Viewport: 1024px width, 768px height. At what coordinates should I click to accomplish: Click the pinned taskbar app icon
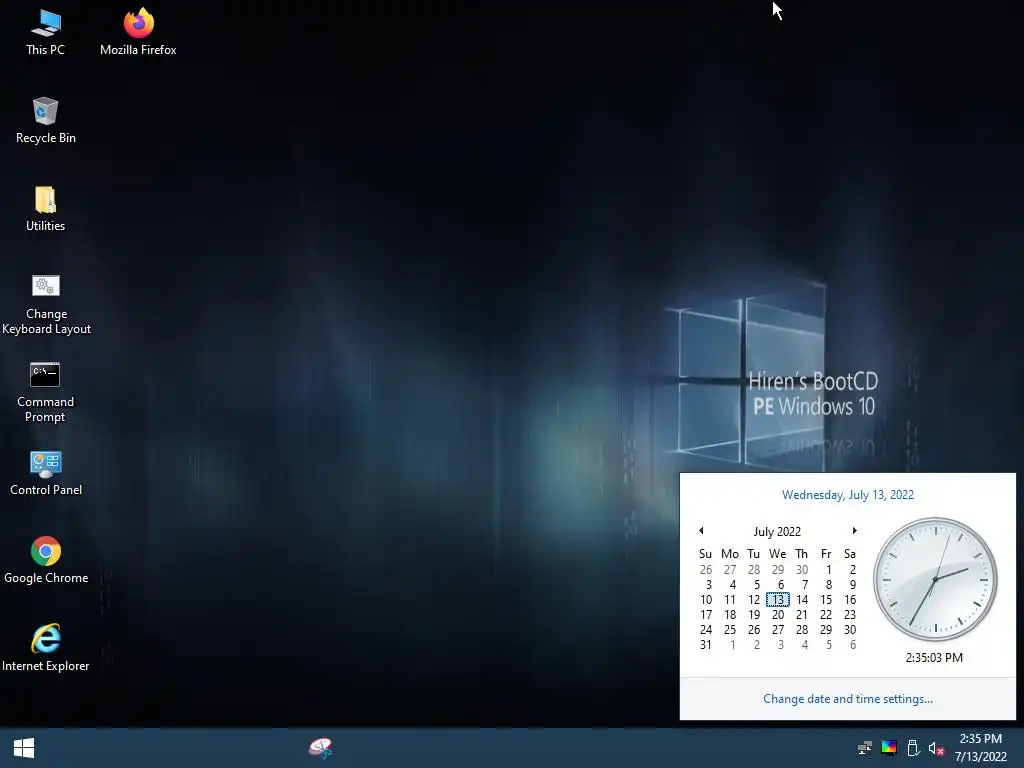321,748
